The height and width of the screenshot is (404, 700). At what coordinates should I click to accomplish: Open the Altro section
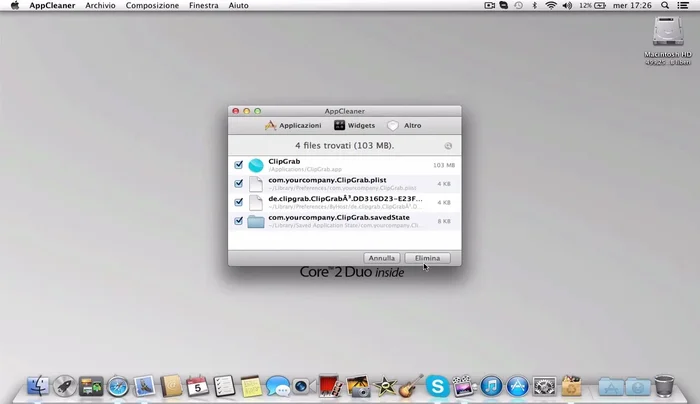coord(405,126)
